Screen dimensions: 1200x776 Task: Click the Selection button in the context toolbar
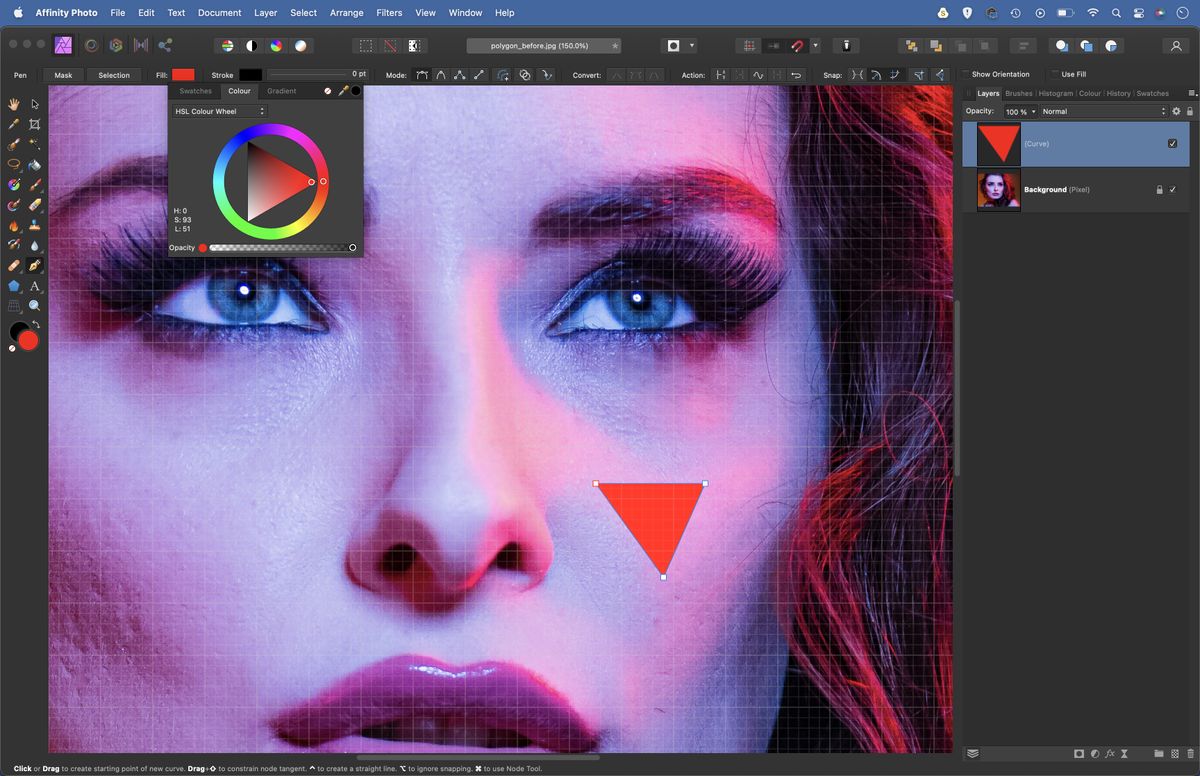click(113, 74)
